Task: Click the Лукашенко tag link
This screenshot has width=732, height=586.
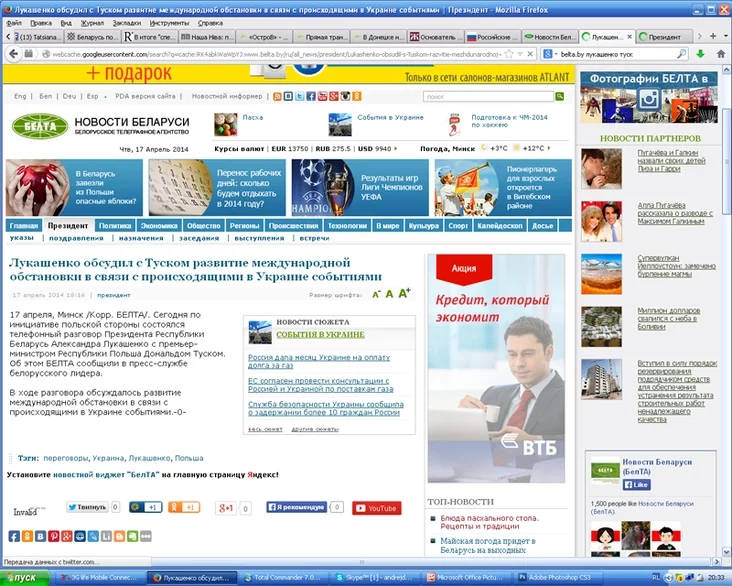Action: pos(149,457)
